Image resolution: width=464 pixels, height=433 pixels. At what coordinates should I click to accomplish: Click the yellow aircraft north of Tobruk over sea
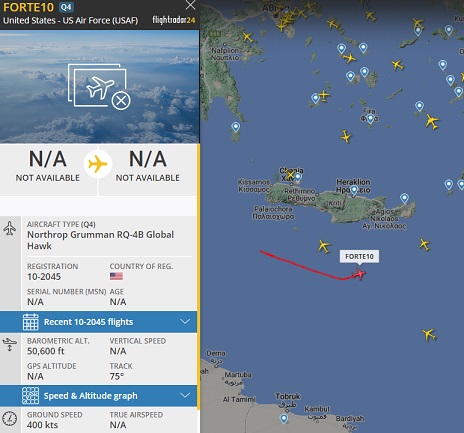coord(429,334)
